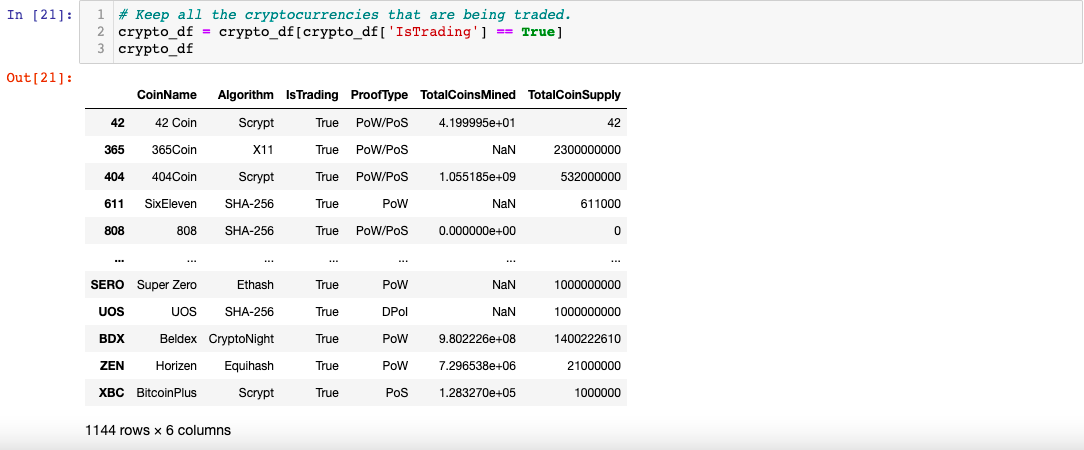The width and height of the screenshot is (1084, 450).
Task: Click the 7.296538e+06 mined value
Action: (x=477, y=365)
